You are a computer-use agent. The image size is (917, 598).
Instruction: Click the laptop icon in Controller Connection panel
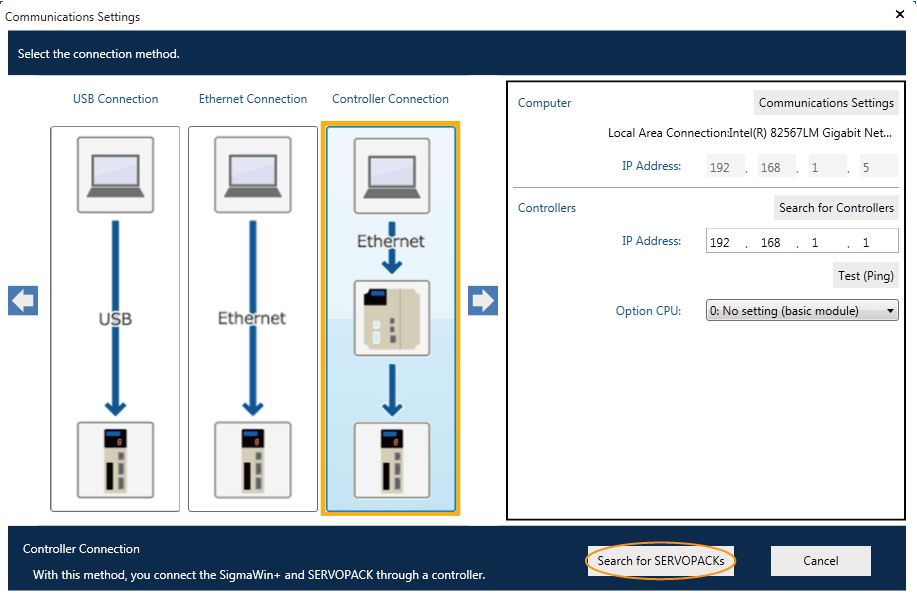pos(391,174)
